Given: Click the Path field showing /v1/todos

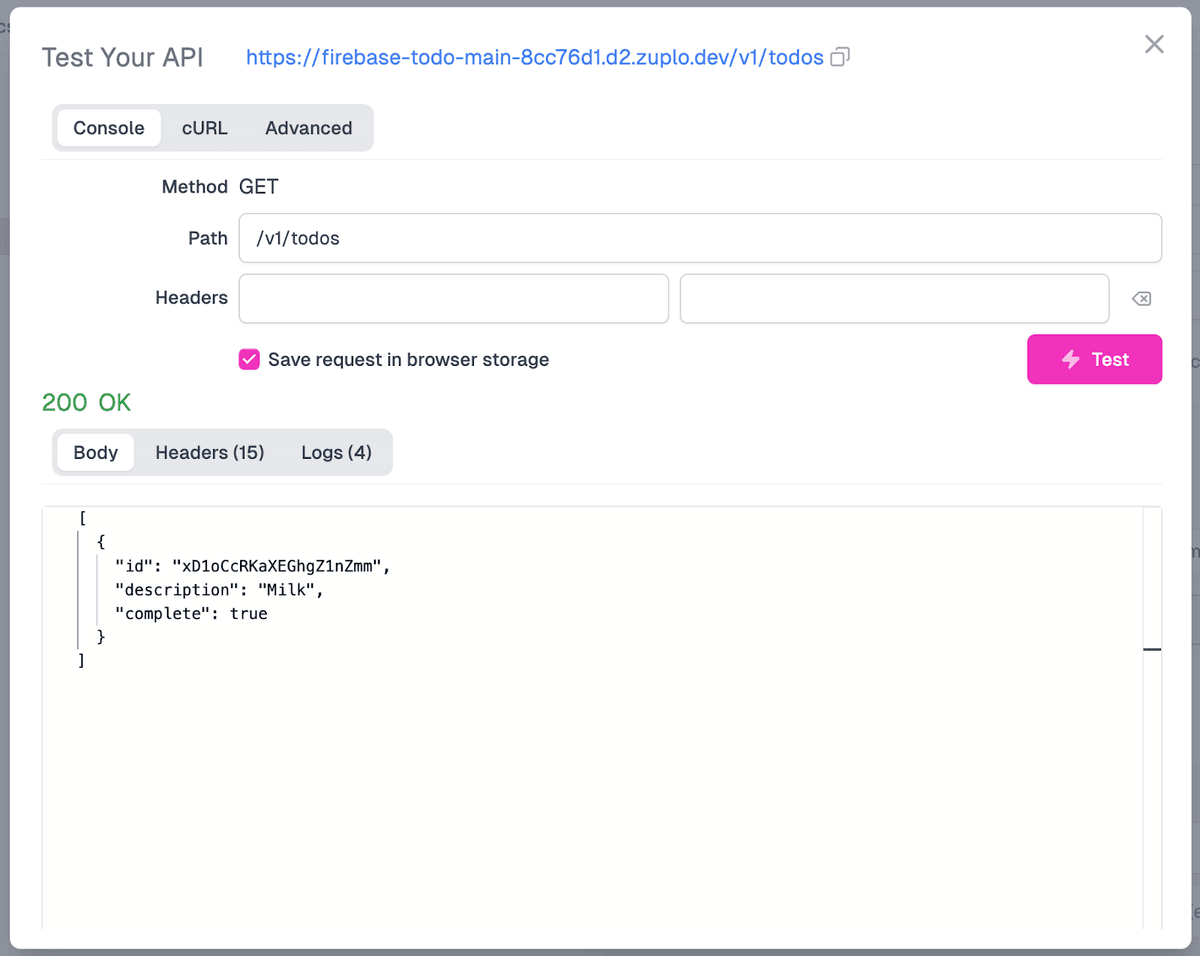Looking at the screenshot, I should click(700, 238).
